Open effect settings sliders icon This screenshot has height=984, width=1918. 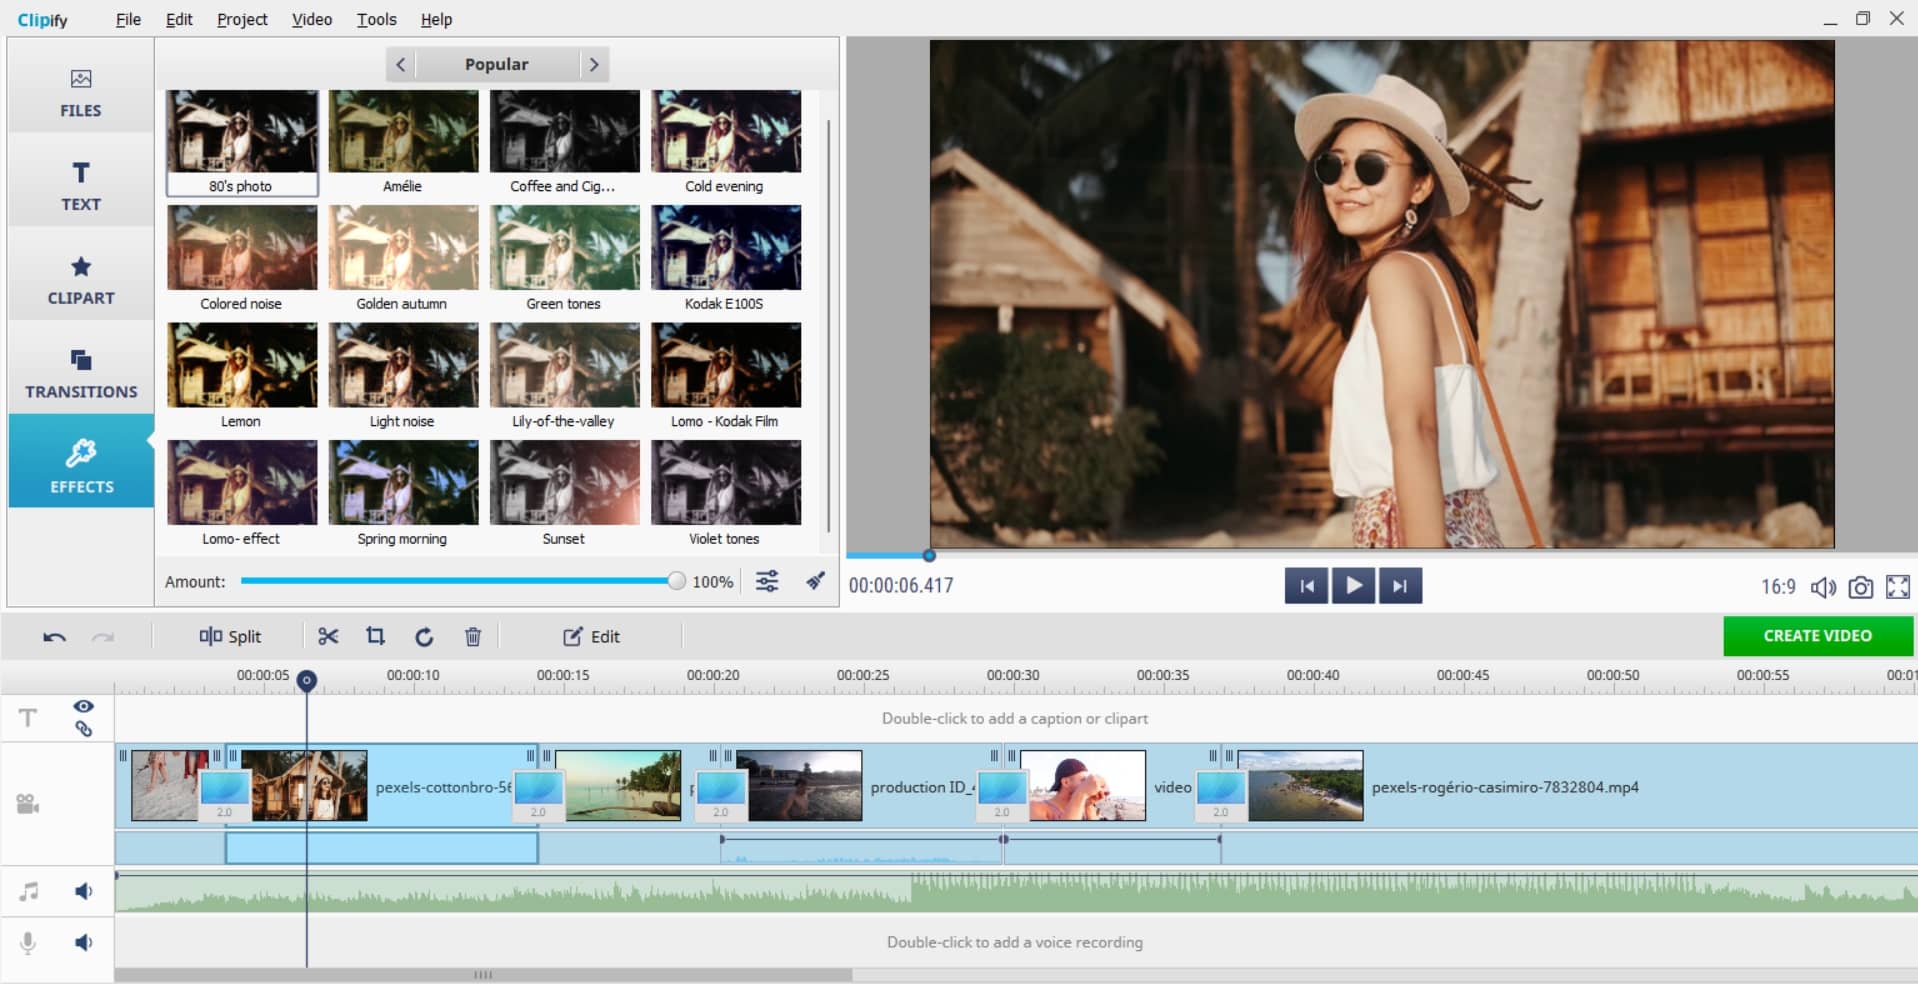pyautogui.click(x=767, y=581)
